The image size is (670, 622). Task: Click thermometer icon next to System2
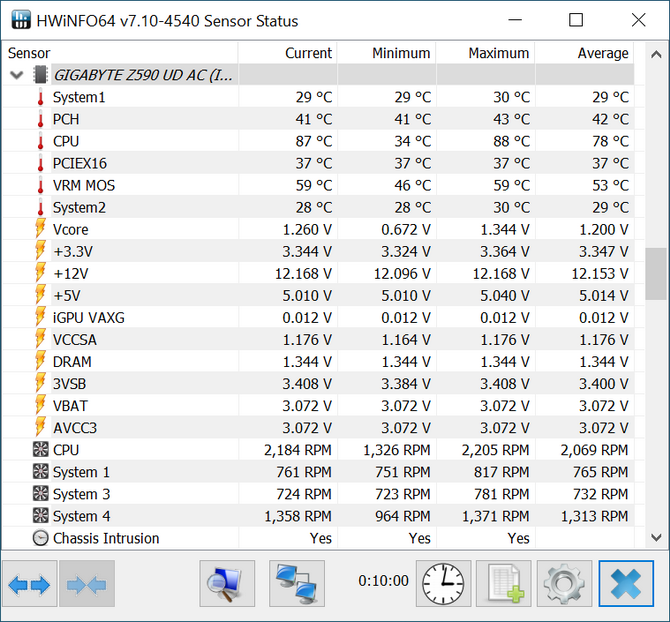pyautogui.click(x=41, y=208)
